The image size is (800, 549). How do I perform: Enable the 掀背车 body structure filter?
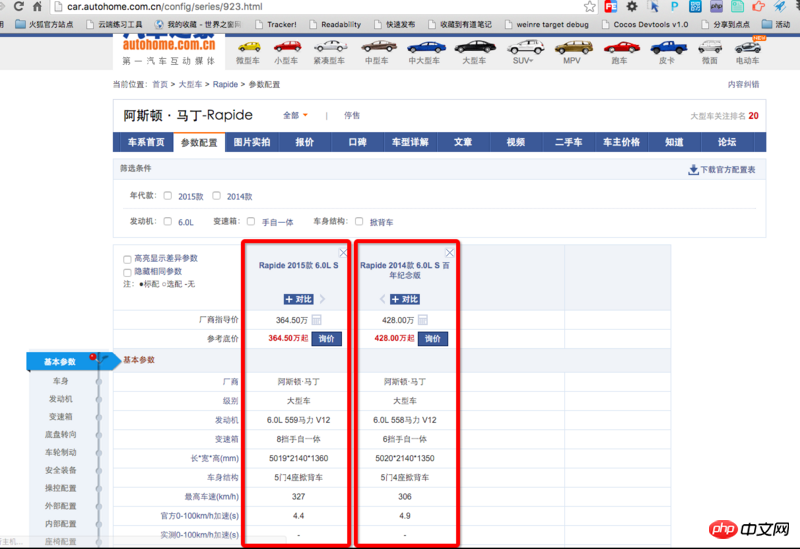coord(359,221)
